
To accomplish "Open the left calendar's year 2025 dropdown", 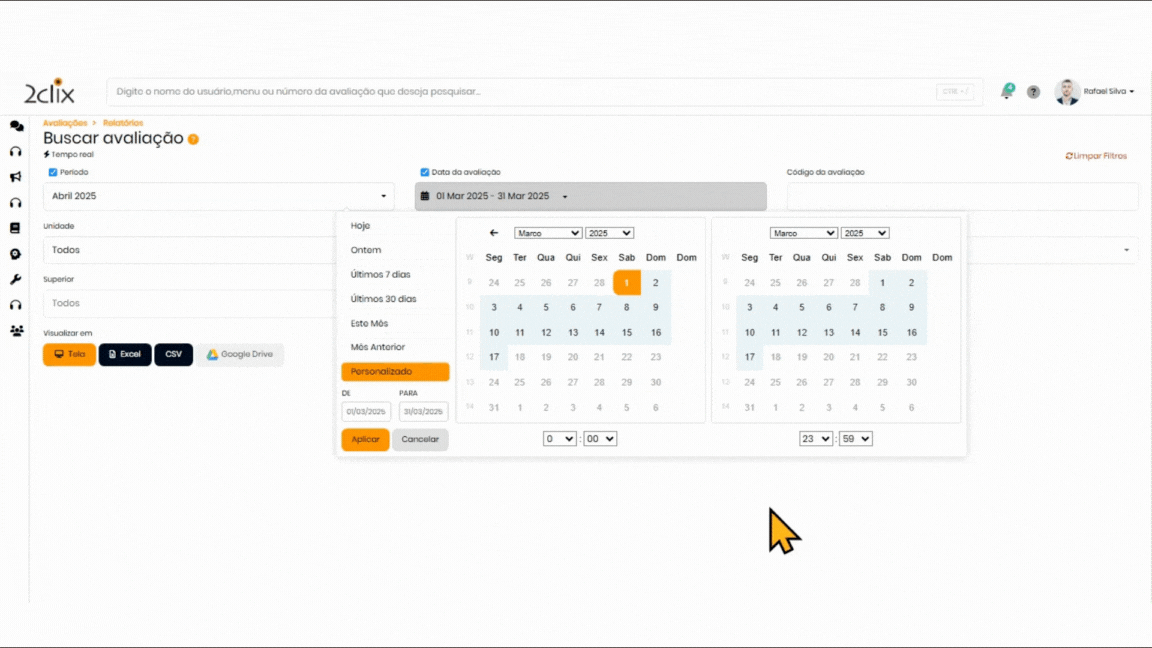I will coord(609,233).
